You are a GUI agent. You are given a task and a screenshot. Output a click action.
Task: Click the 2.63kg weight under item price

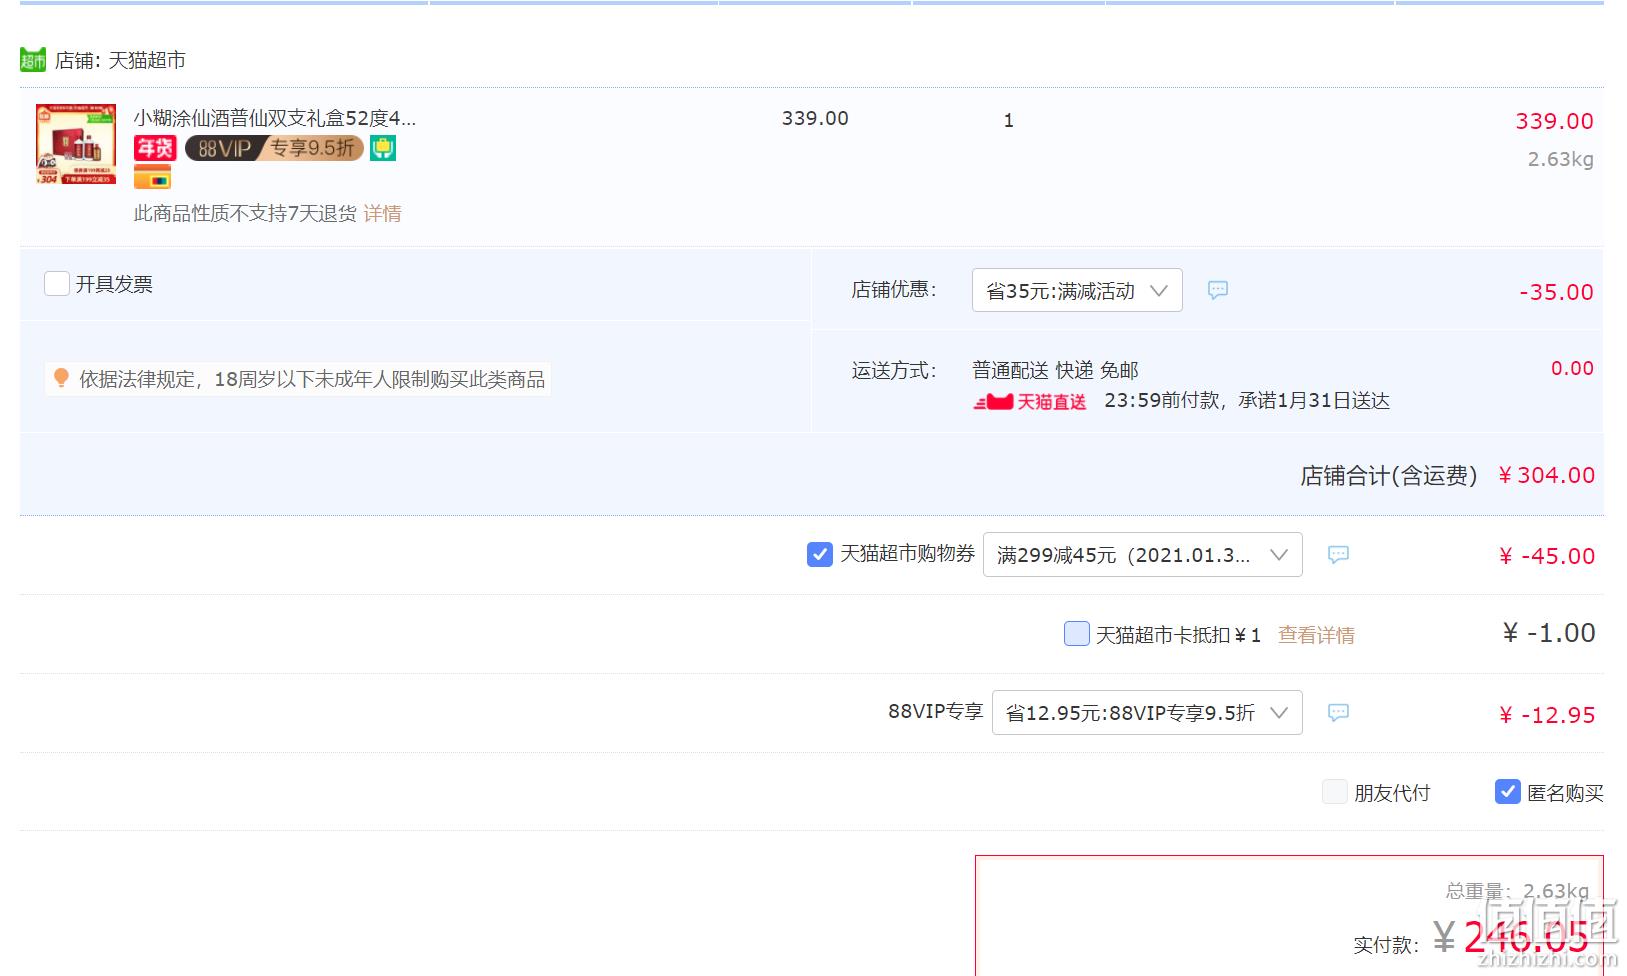click(x=1560, y=159)
